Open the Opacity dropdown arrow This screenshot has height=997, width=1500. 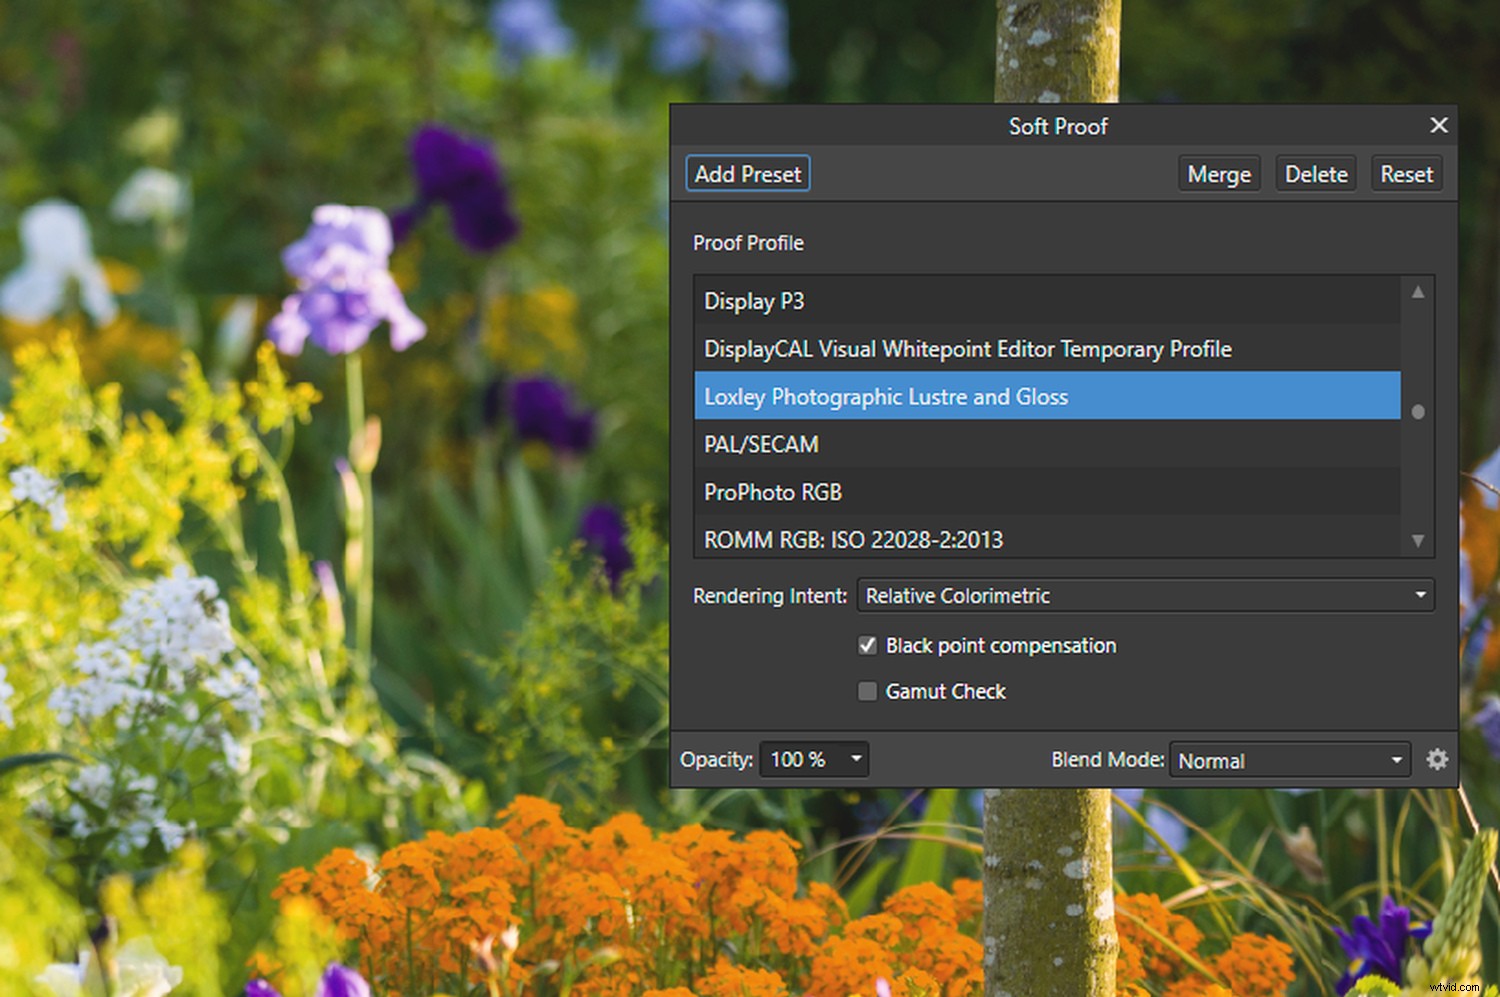(855, 759)
